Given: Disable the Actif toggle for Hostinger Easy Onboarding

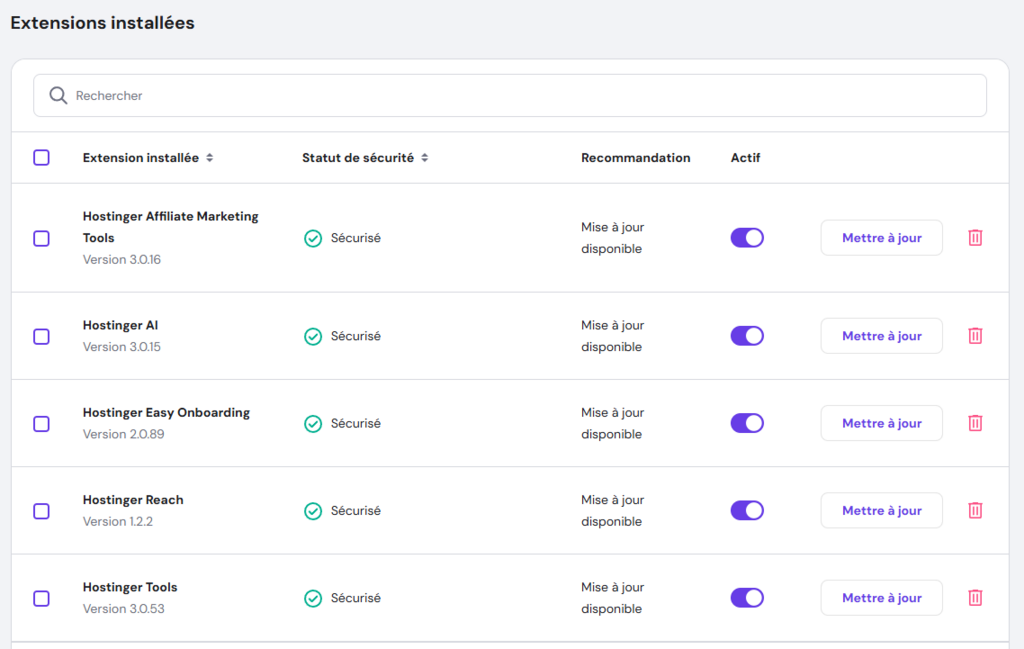Looking at the screenshot, I should [747, 422].
